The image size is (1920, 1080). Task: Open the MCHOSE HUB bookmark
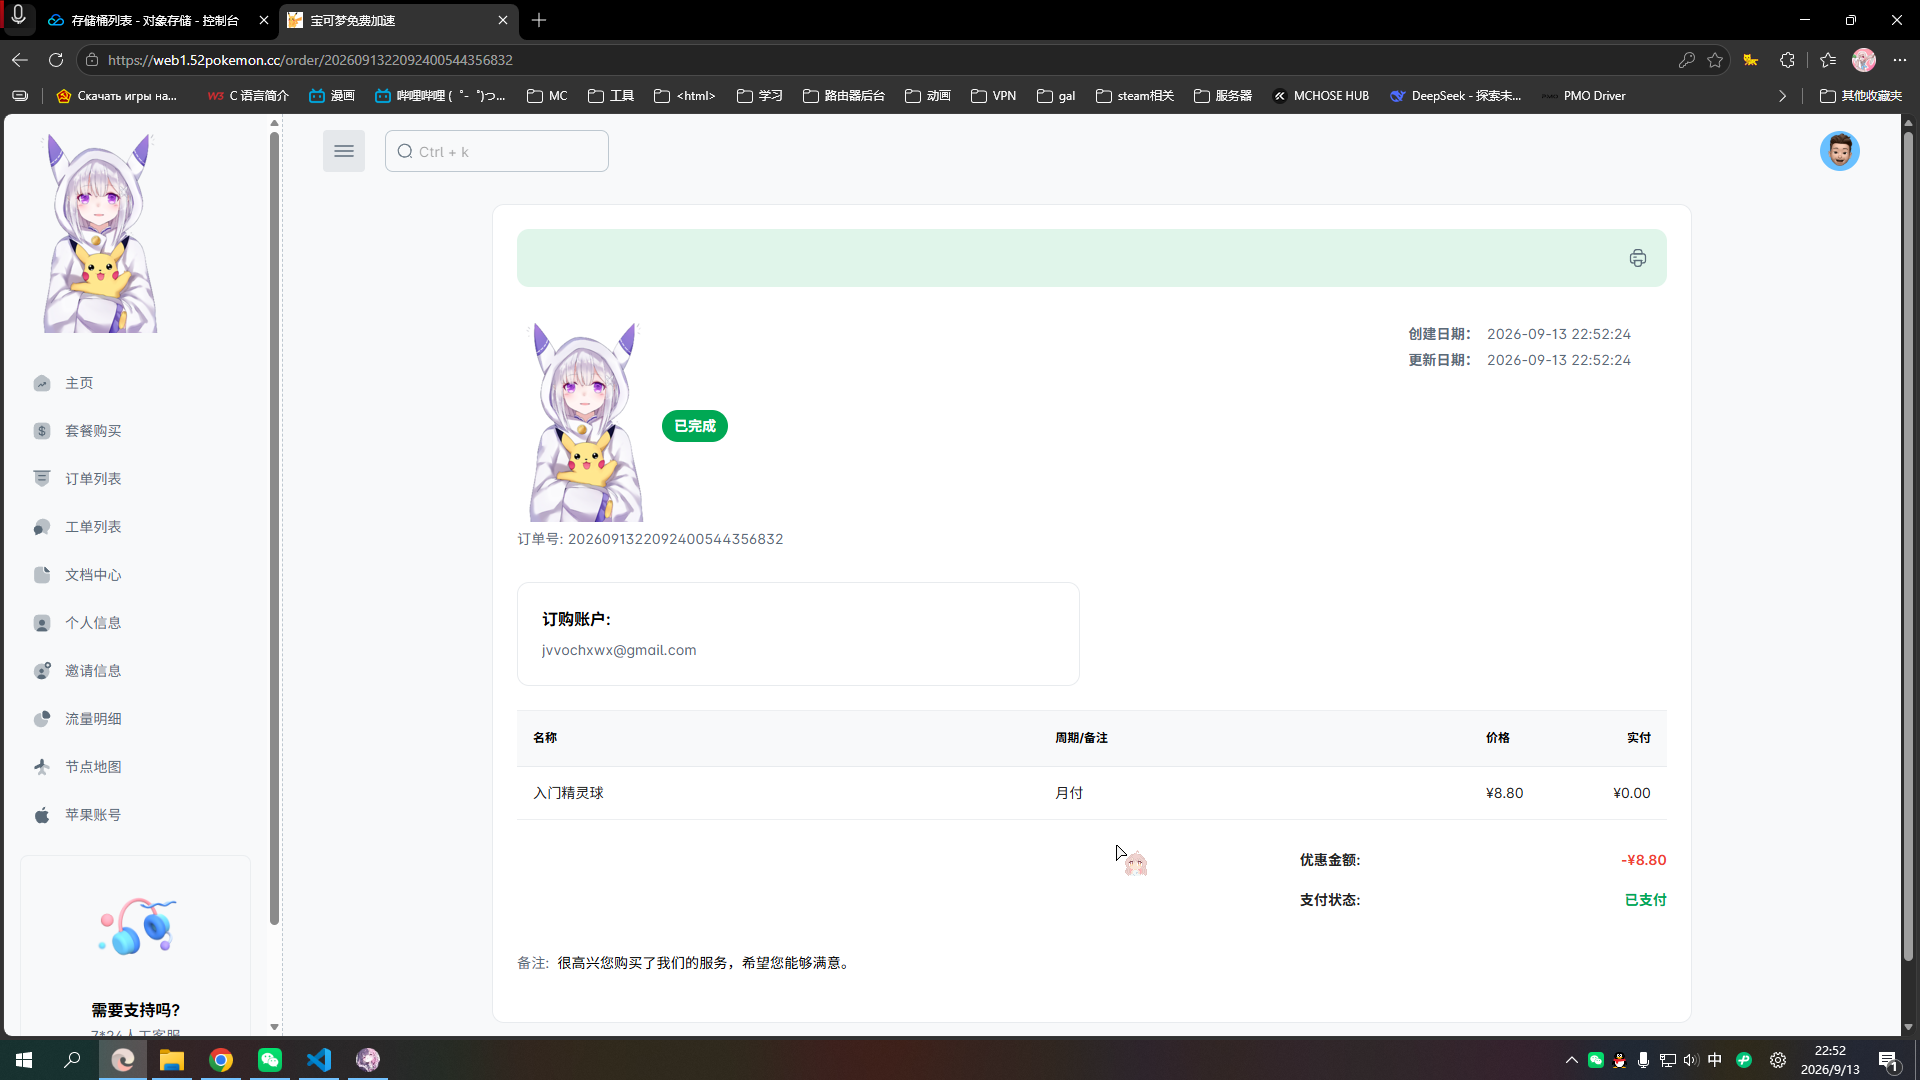(1320, 96)
